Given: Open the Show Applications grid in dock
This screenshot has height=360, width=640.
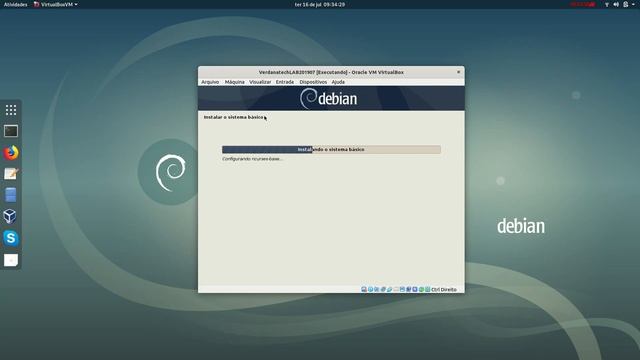Looking at the screenshot, I should tap(11, 110).
